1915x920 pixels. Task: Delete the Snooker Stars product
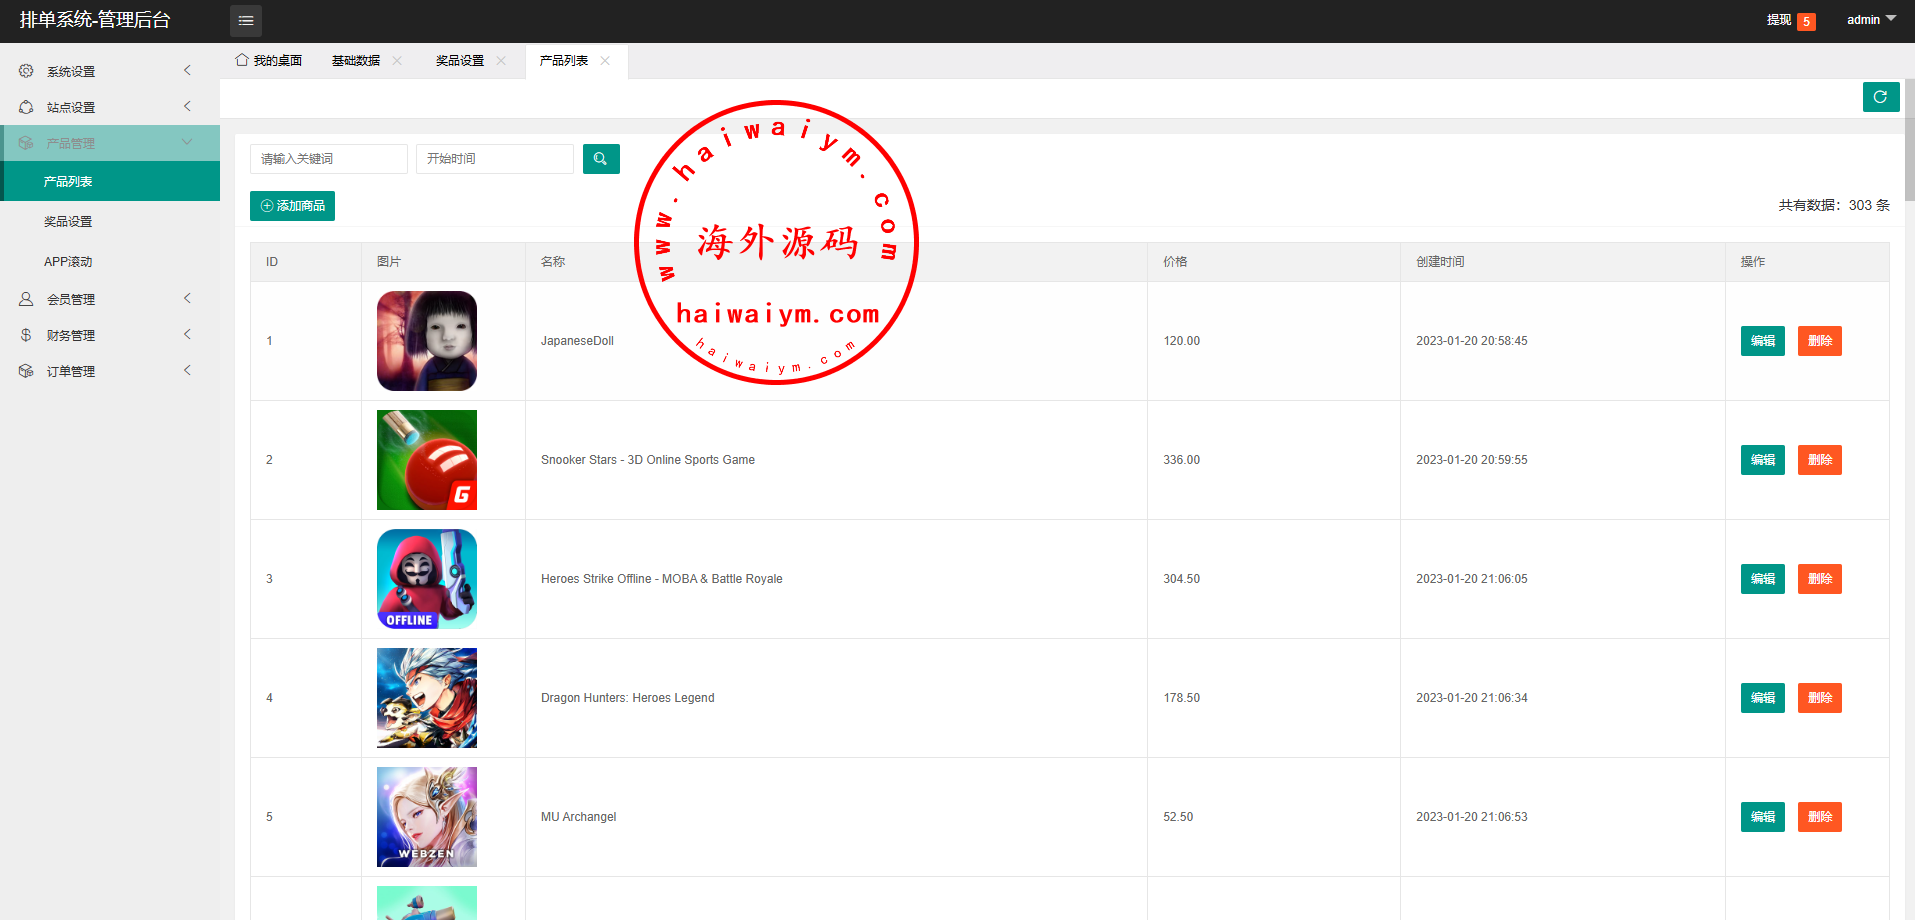pos(1819,460)
